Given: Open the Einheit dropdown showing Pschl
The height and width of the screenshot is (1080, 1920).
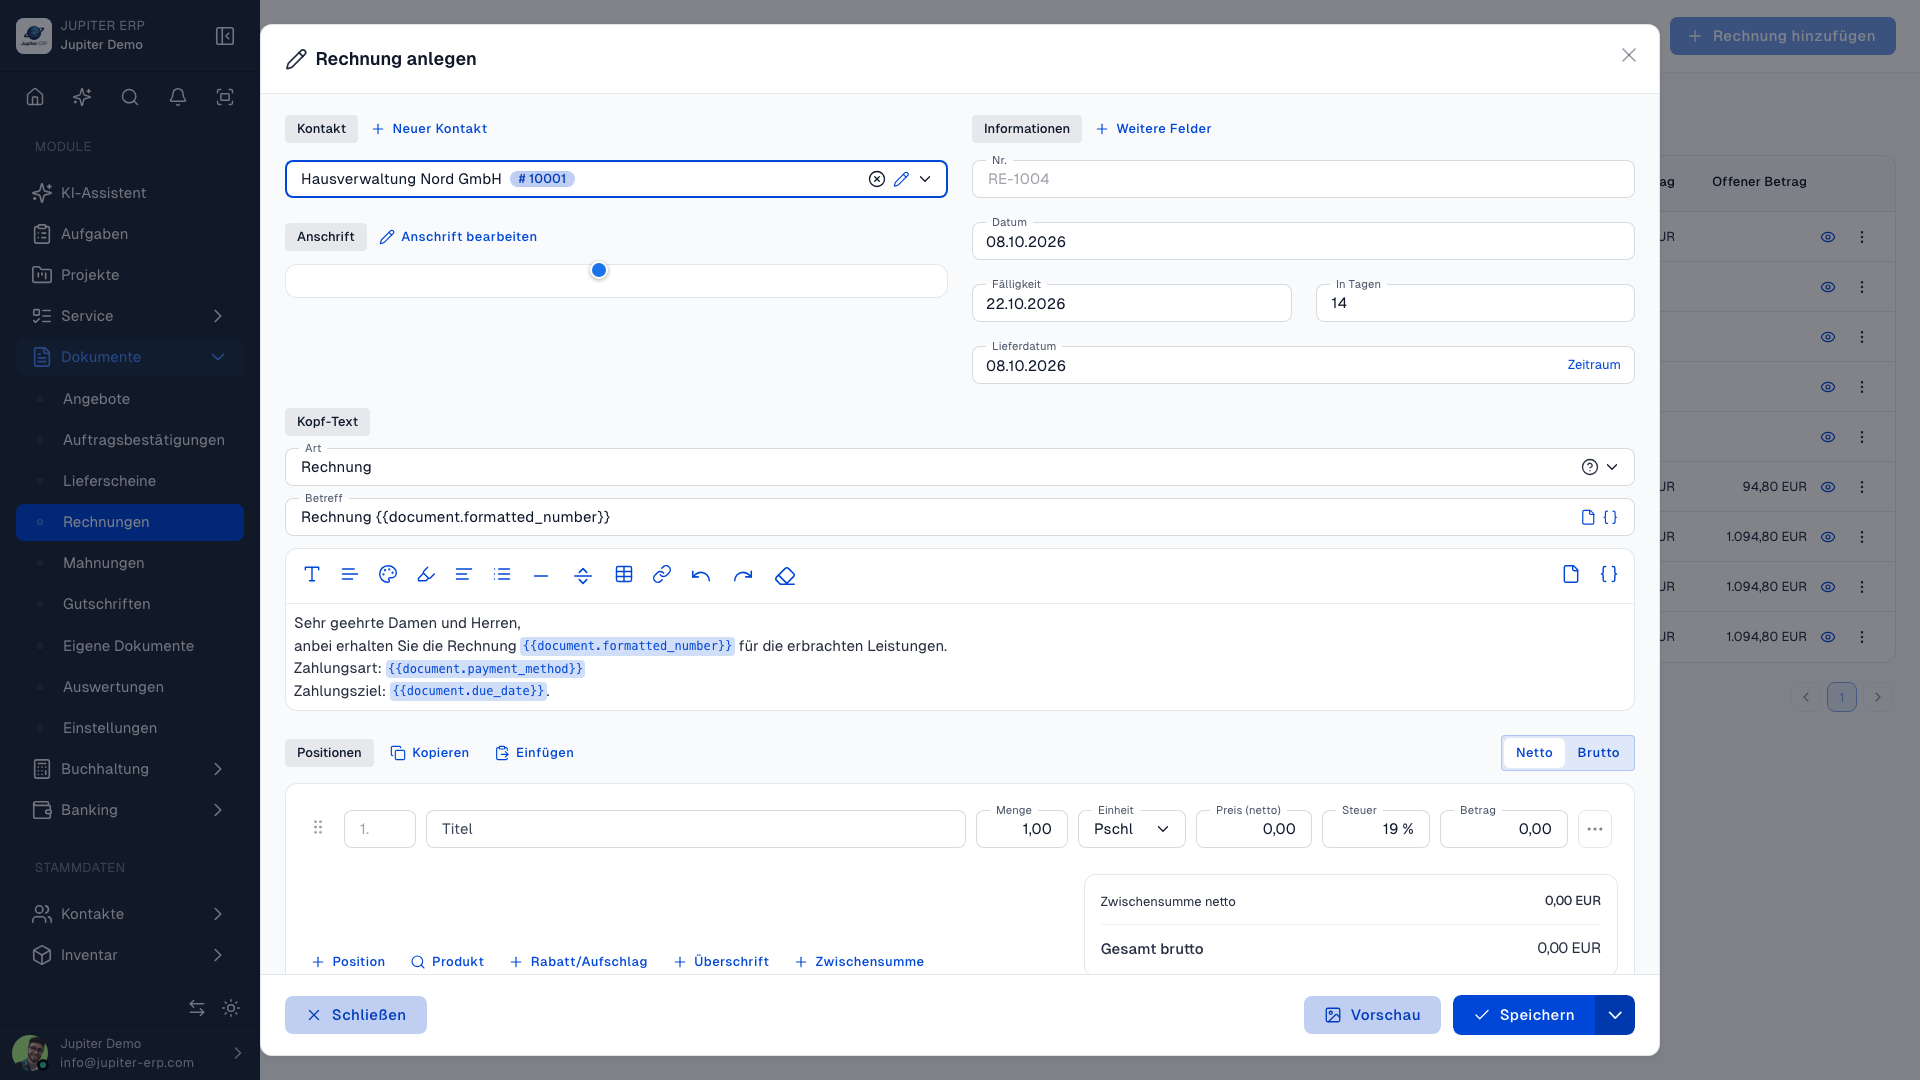Looking at the screenshot, I should point(1131,829).
